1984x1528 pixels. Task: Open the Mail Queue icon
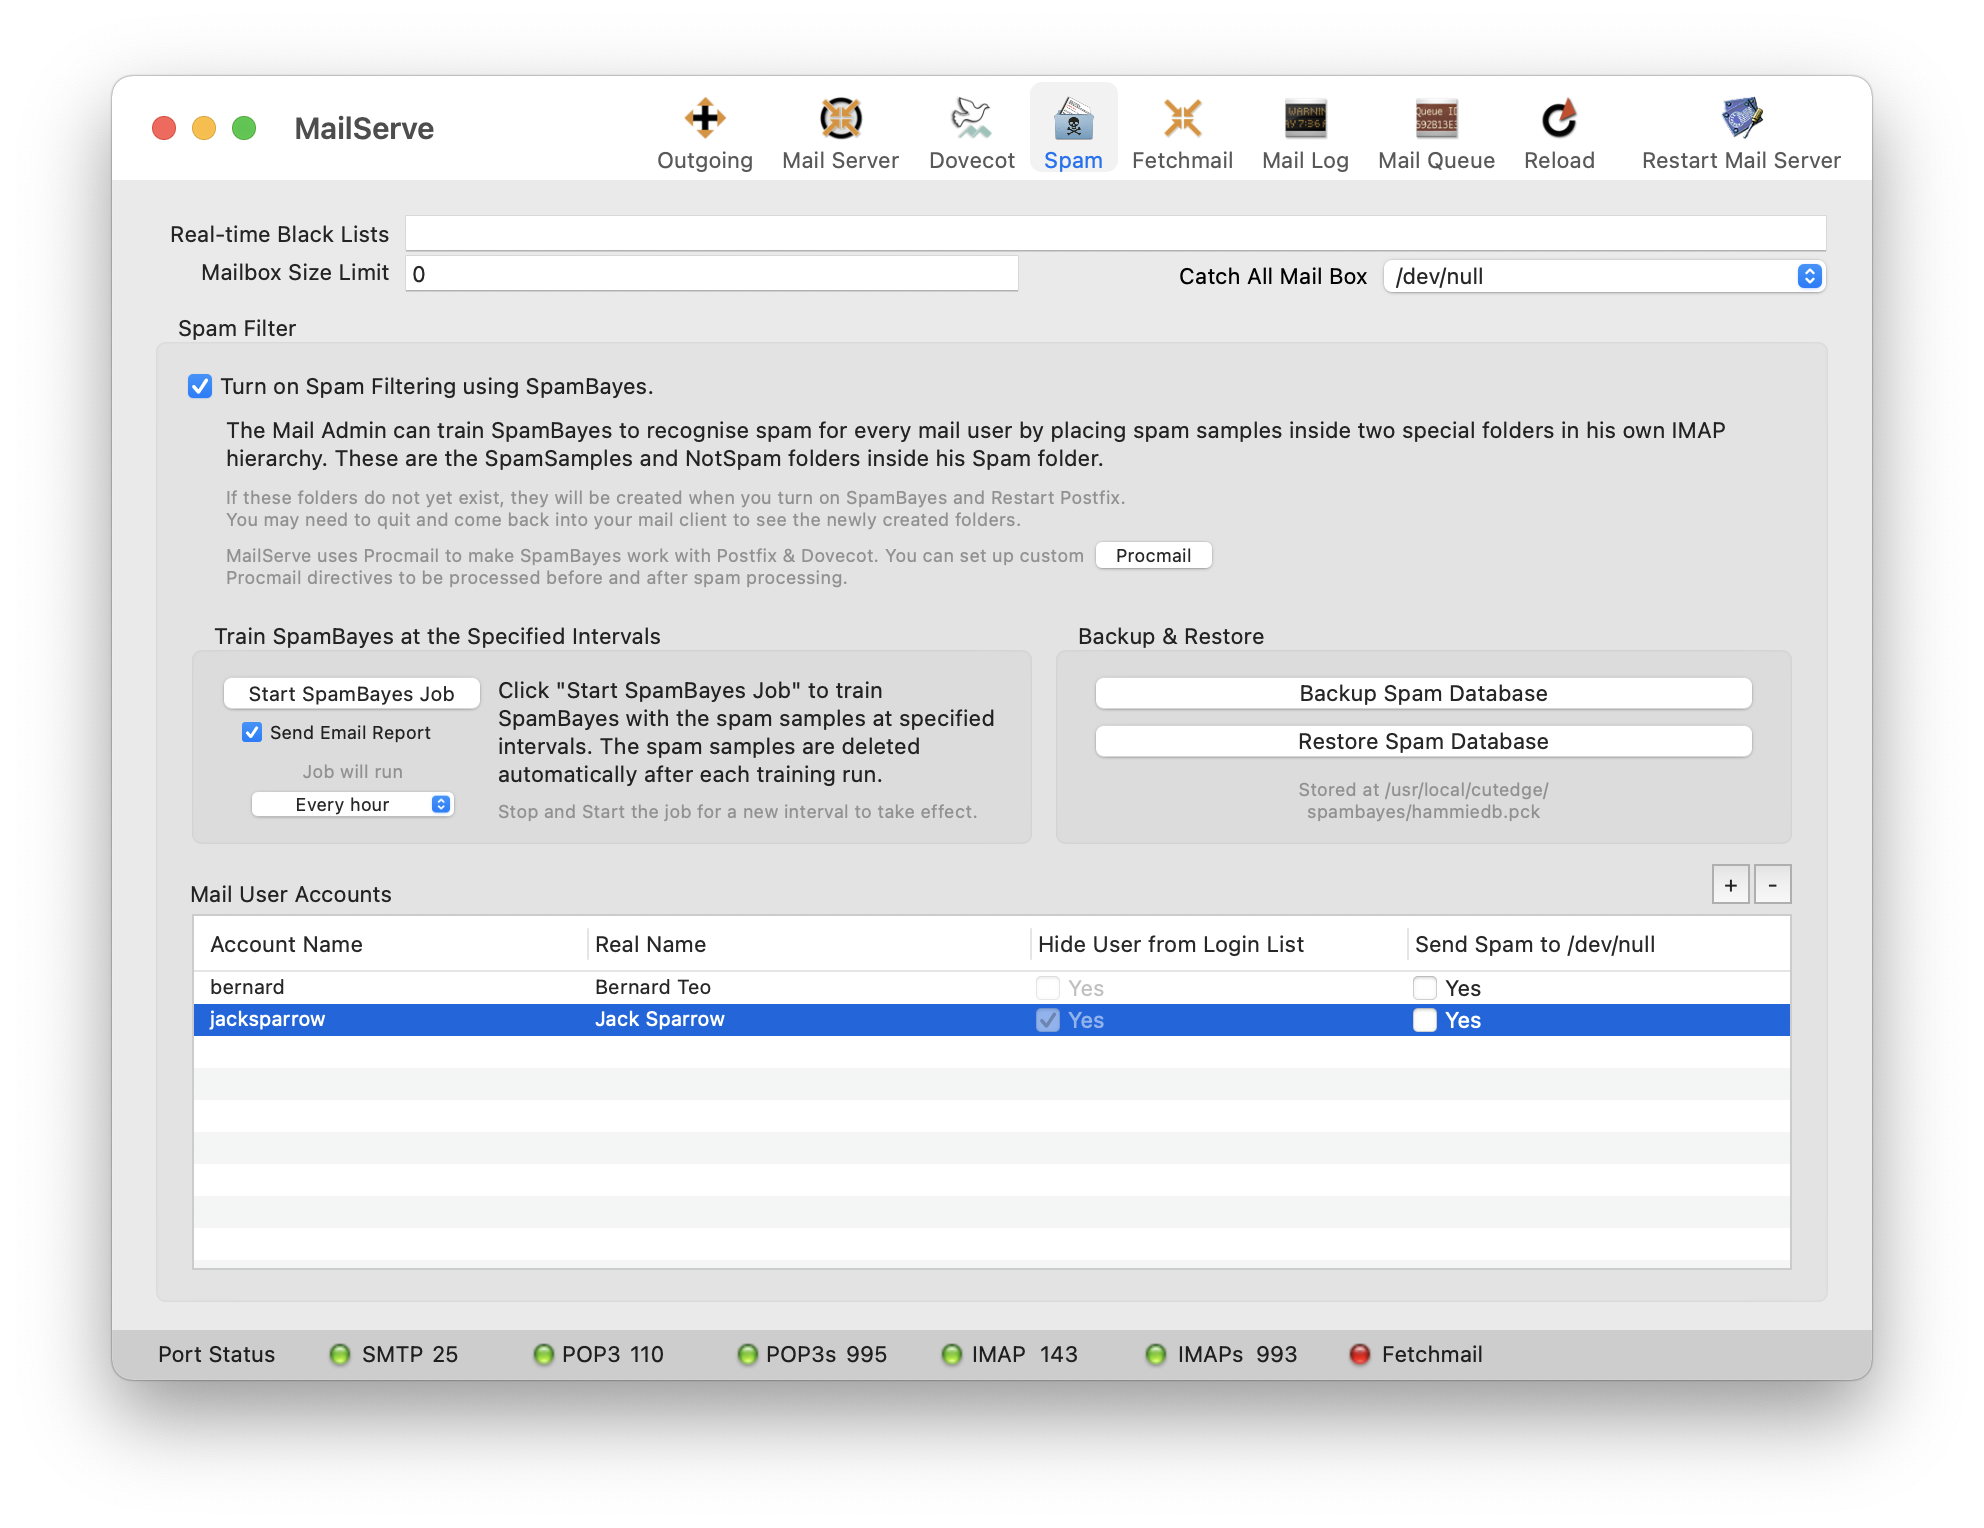pos(1436,119)
